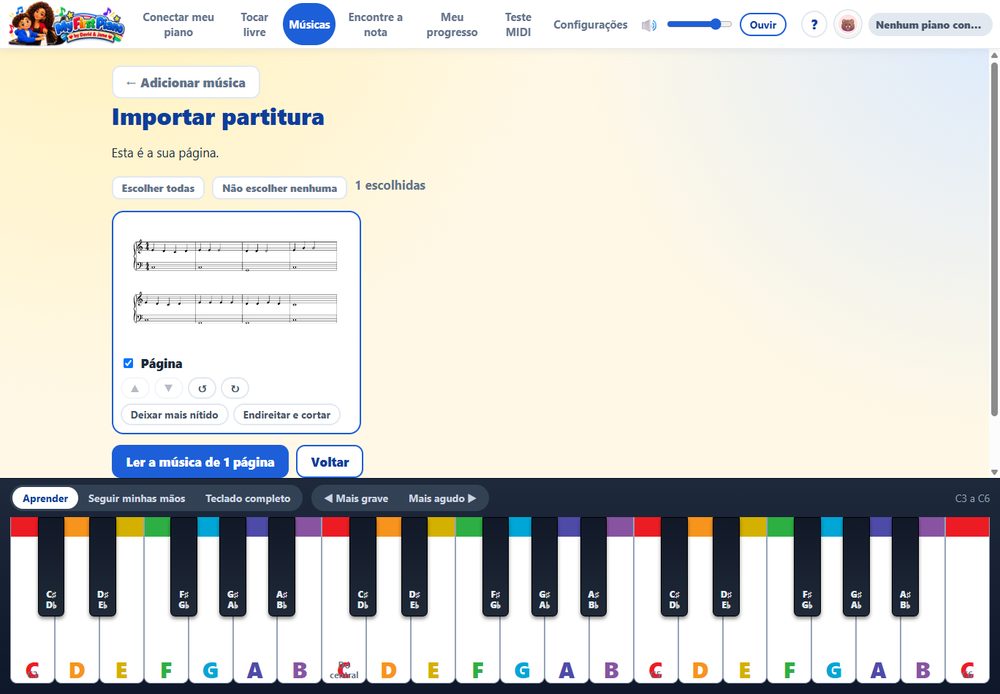Go to Tocar livre tab
Viewport: 1000px width, 694px height.
[x=254, y=24]
